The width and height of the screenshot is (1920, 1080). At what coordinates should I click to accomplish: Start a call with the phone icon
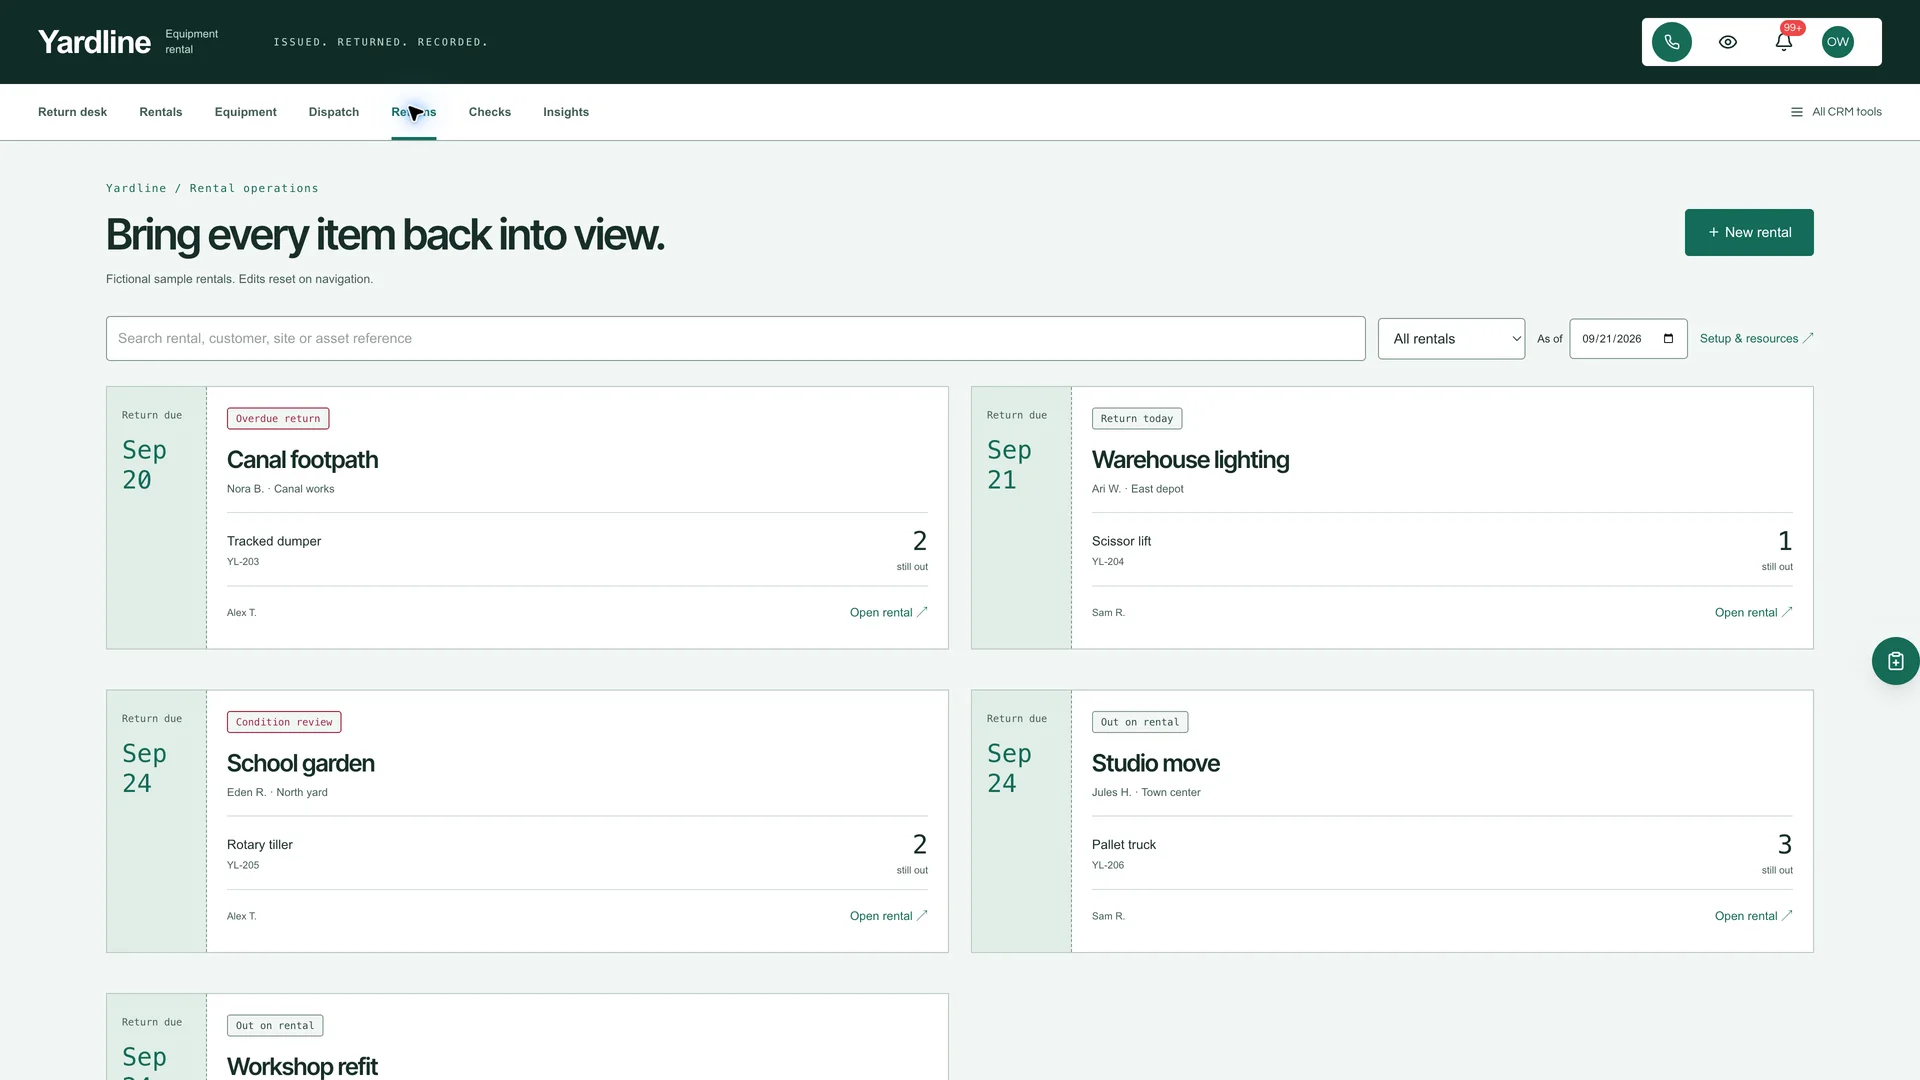1671,42
